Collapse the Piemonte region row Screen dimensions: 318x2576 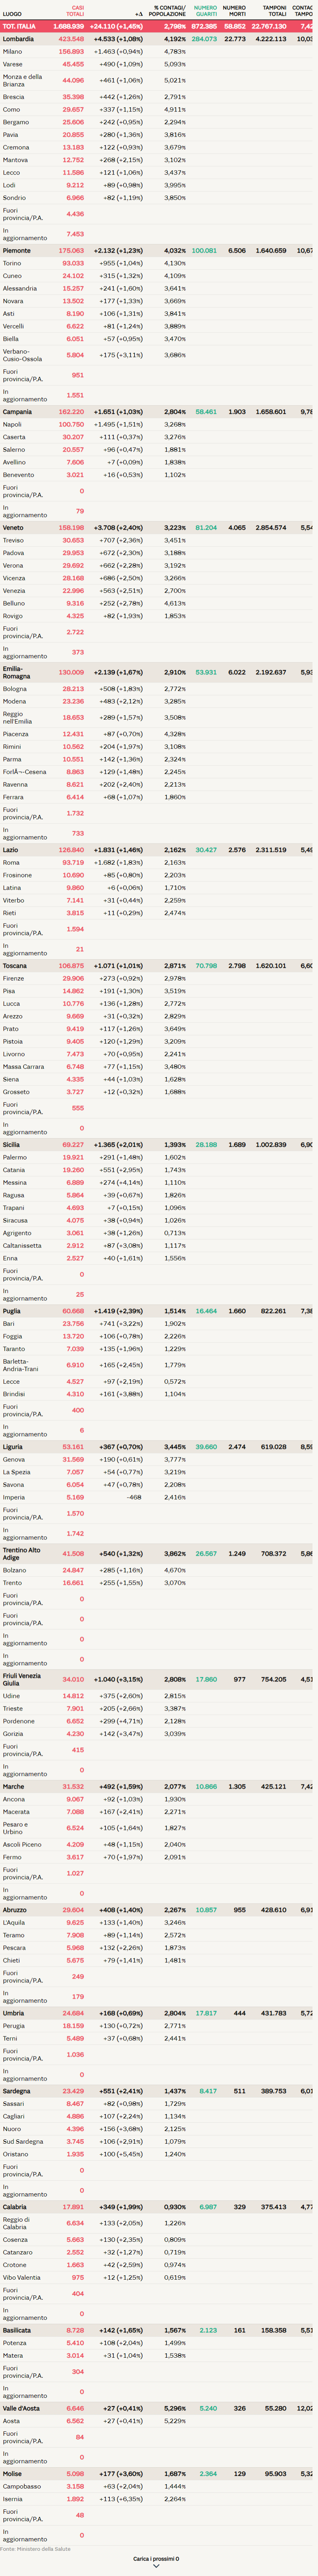[x=17, y=251]
